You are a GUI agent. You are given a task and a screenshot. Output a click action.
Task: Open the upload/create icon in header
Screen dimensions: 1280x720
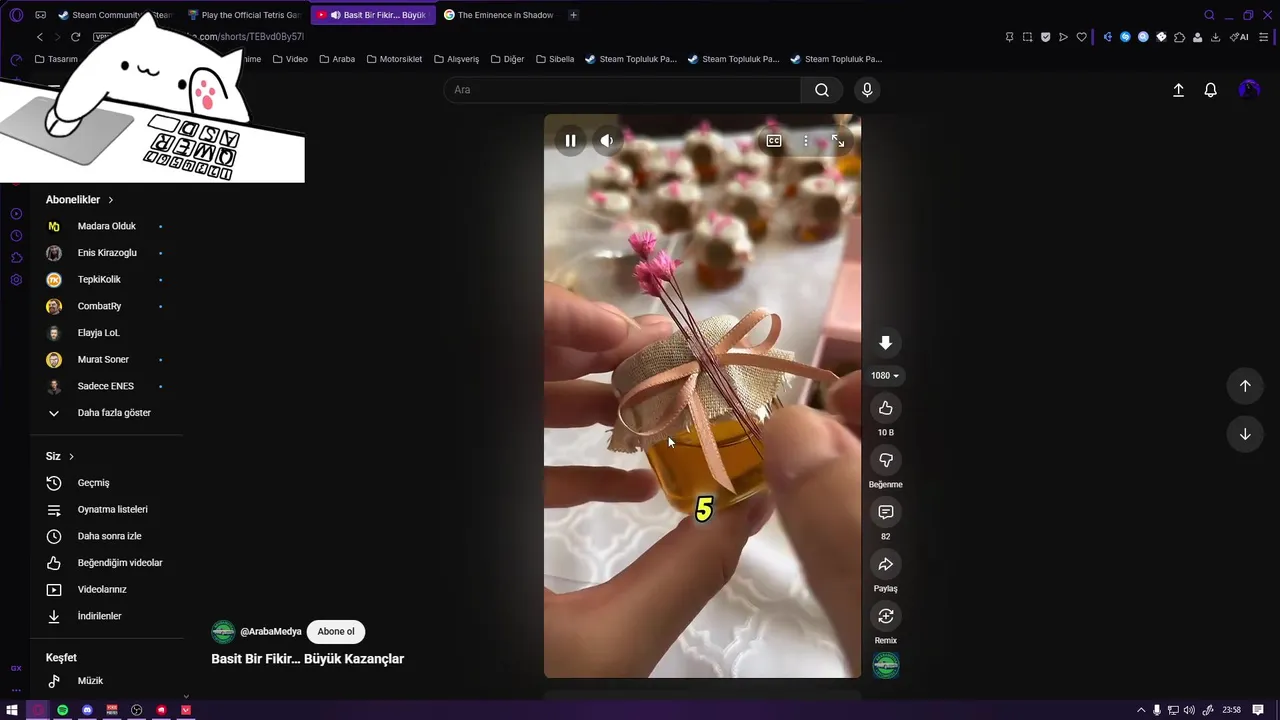coord(1178,90)
